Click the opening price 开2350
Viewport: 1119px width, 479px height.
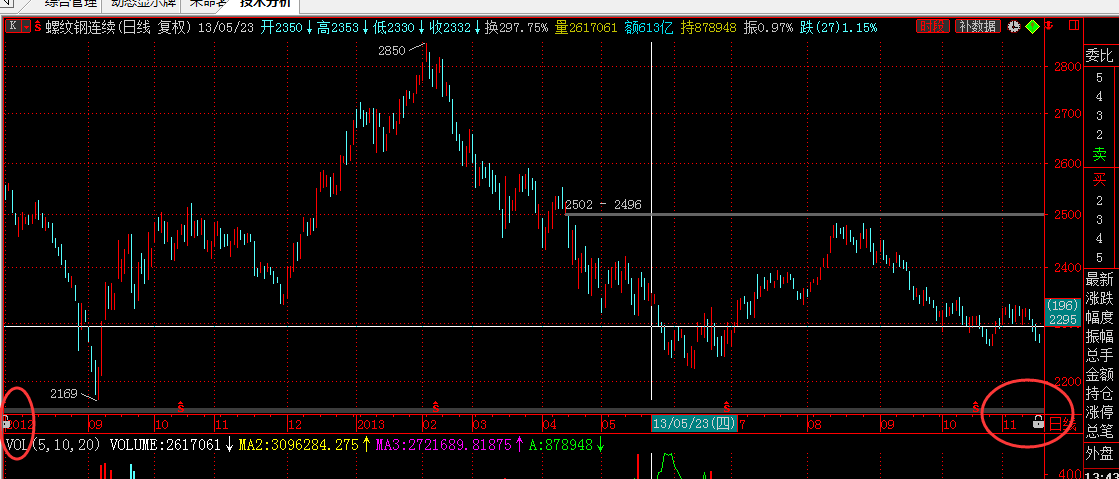point(281,28)
